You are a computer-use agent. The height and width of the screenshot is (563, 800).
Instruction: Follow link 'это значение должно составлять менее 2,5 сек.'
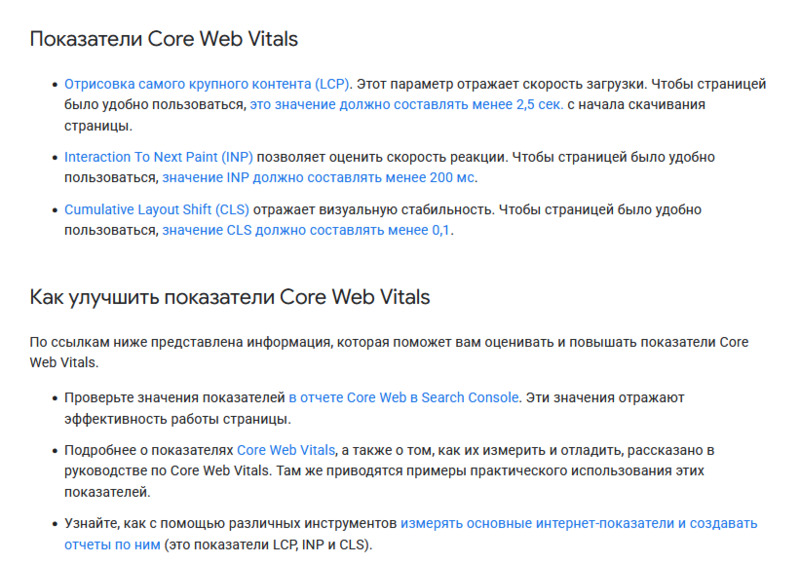(x=407, y=105)
